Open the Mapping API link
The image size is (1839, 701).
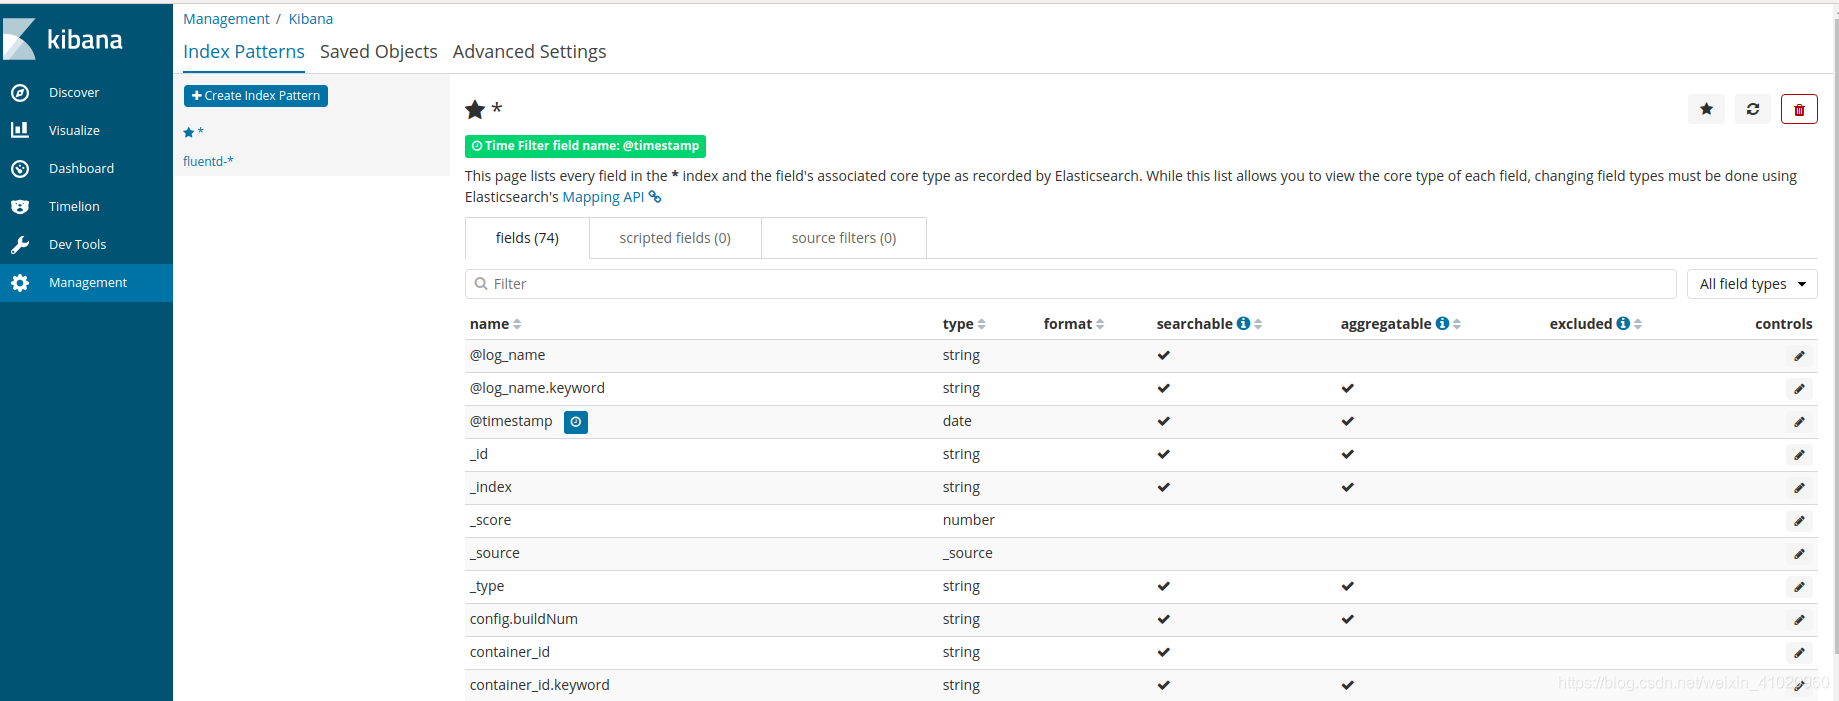(611, 197)
